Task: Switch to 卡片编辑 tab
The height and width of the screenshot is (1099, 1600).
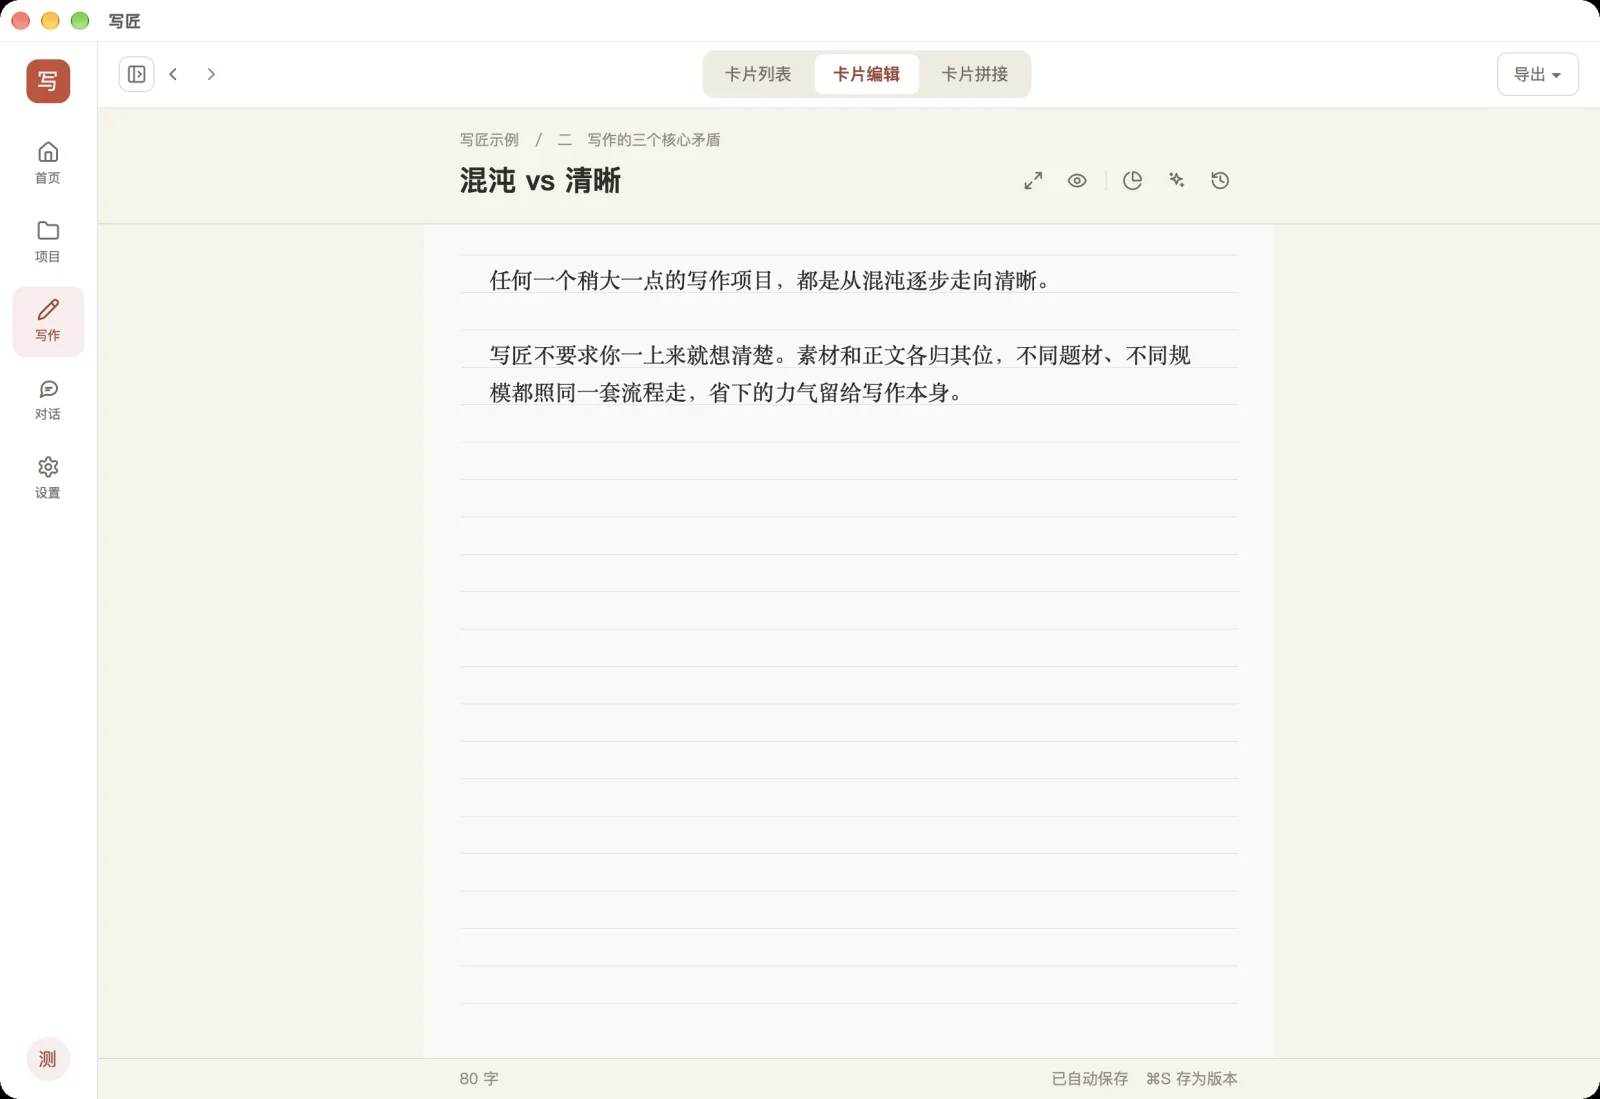Action: tap(866, 74)
